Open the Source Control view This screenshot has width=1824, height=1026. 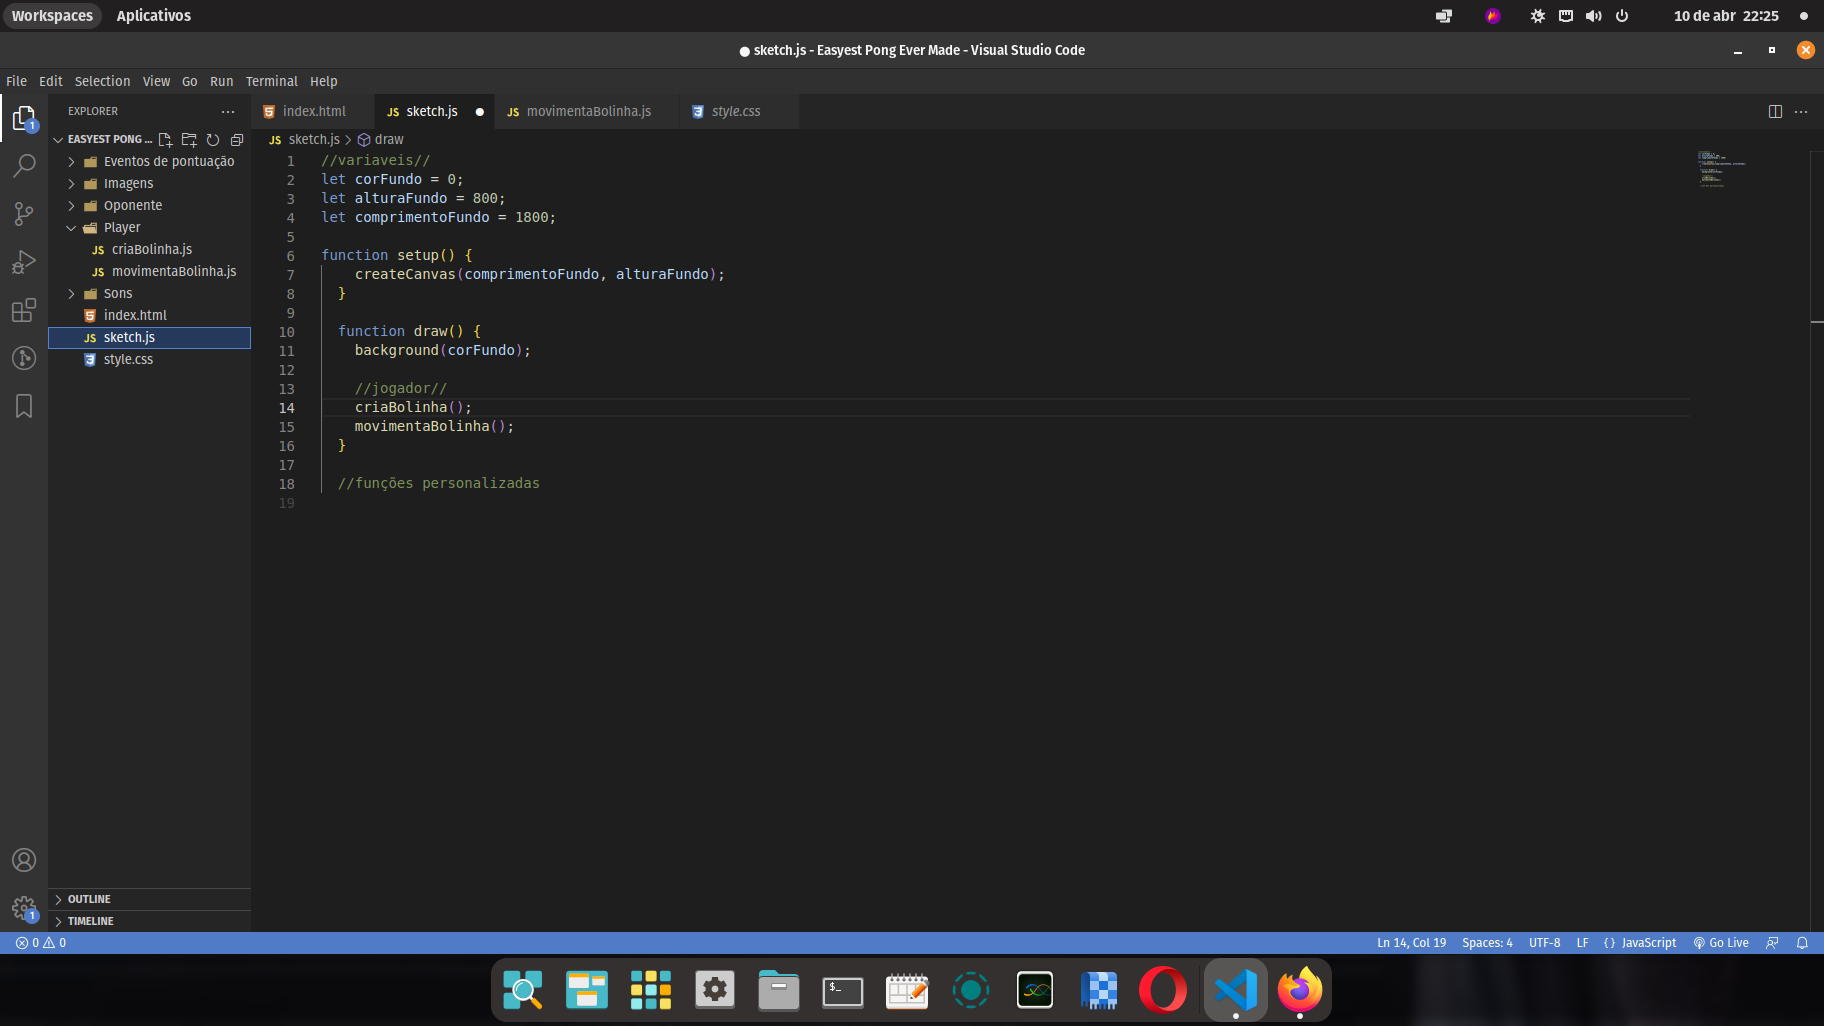point(24,213)
